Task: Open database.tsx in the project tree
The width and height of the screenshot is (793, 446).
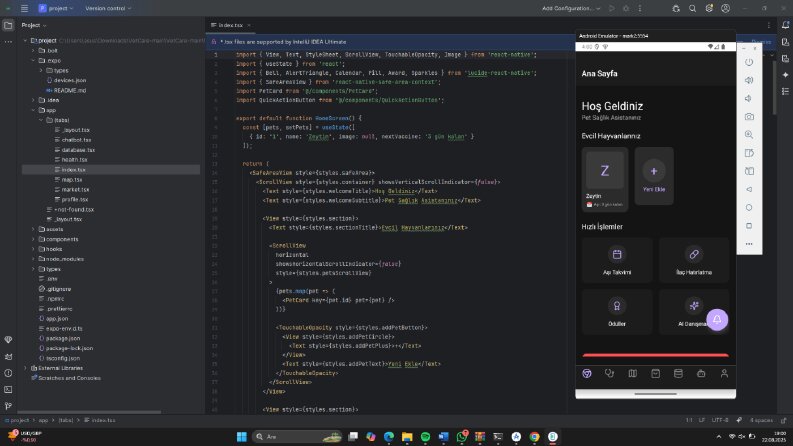Action: 78,150
